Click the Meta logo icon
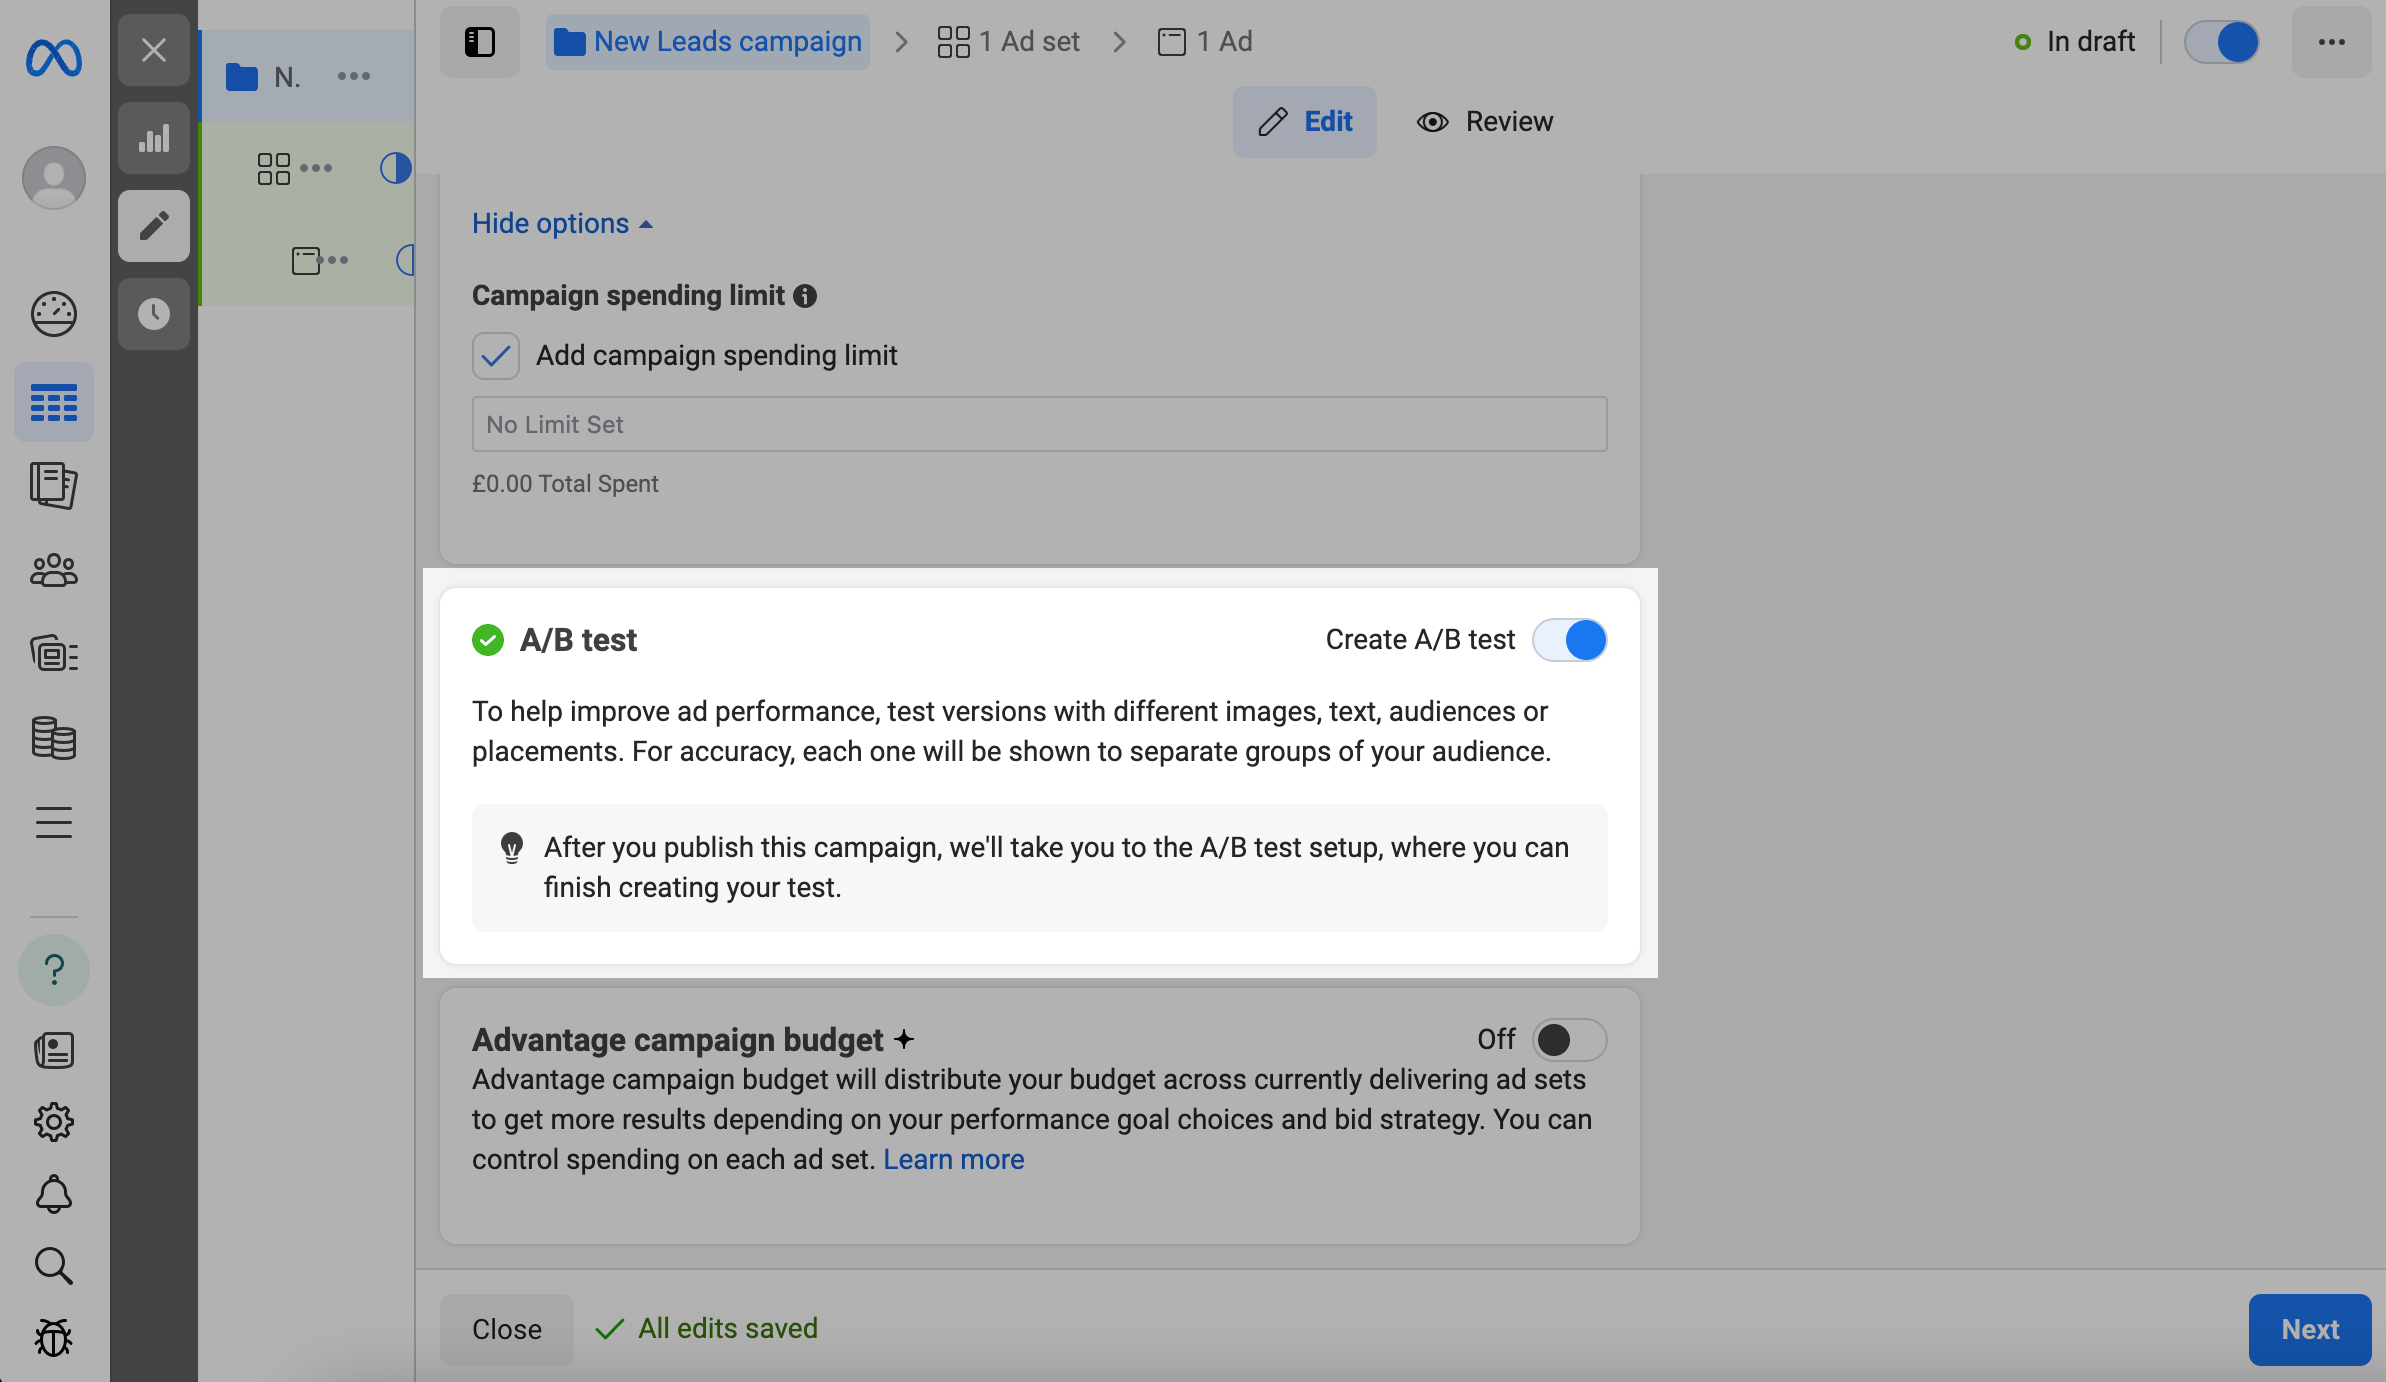This screenshot has height=1382, width=2386. (54, 58)
